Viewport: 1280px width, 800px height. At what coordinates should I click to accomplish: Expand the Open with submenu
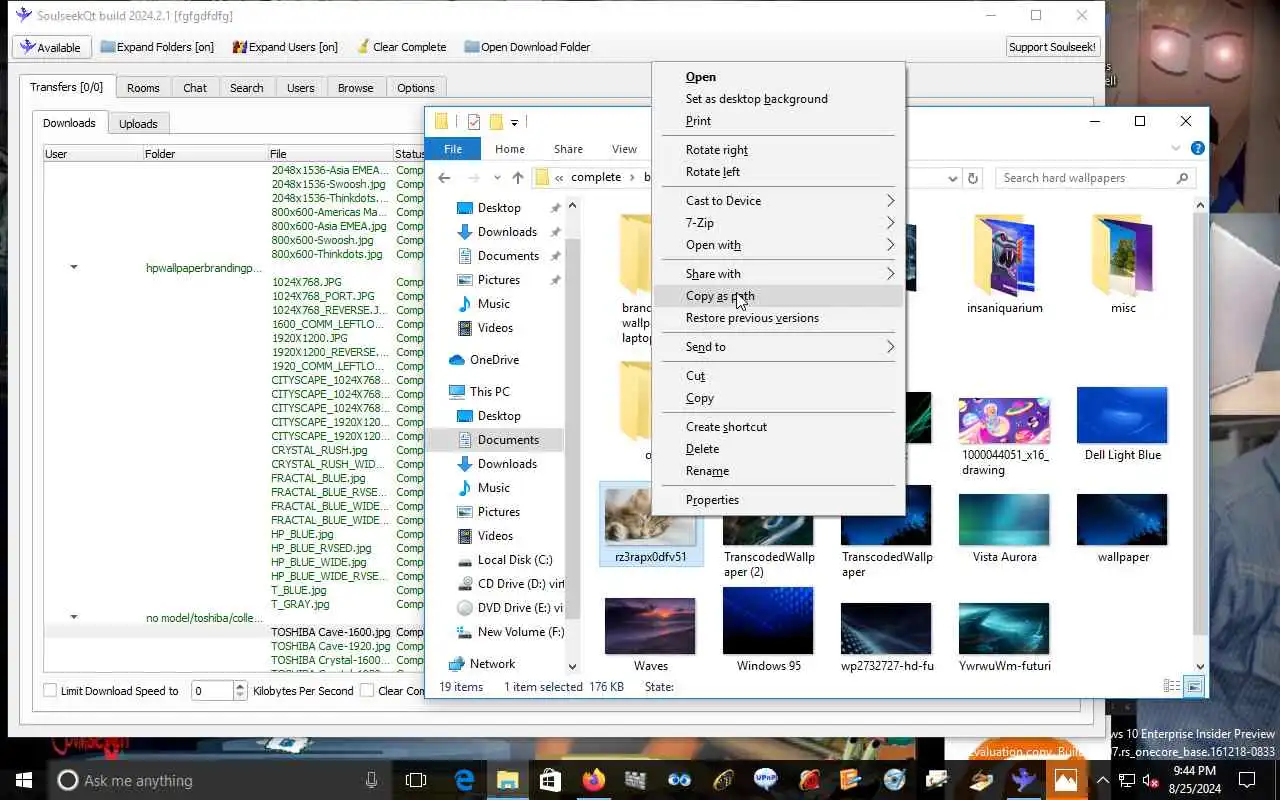pos(778,245)
